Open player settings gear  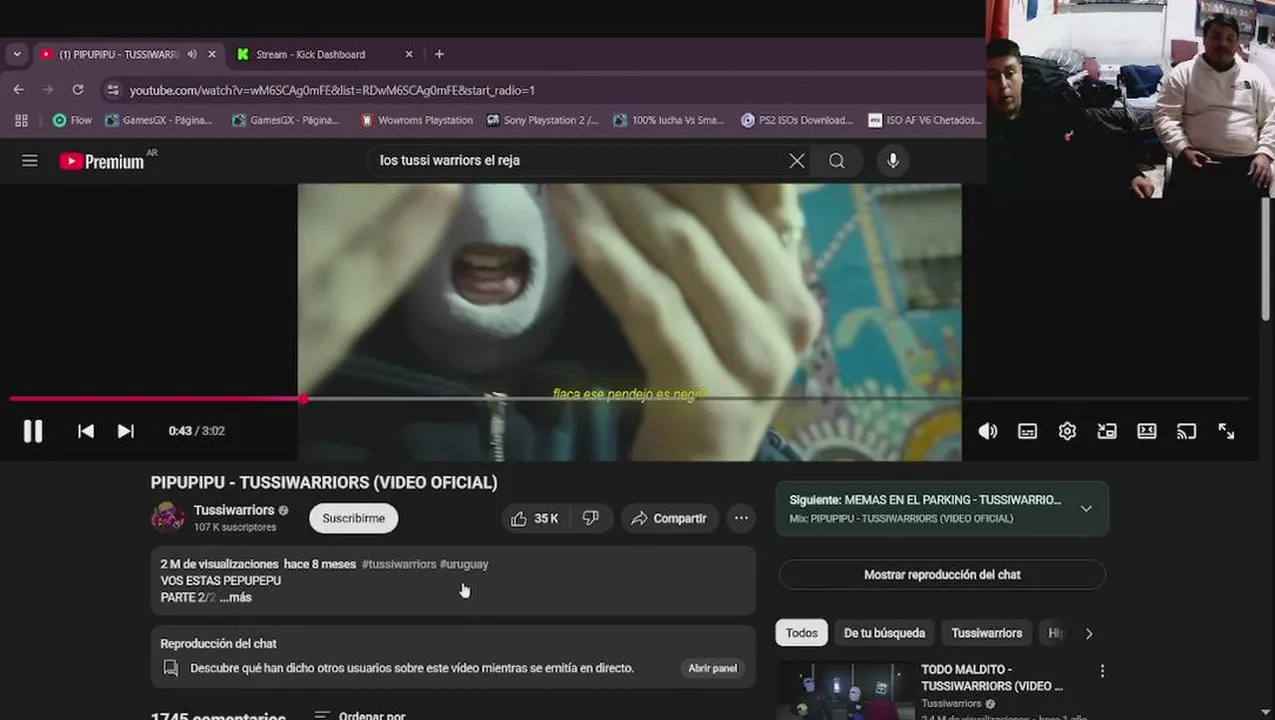coord(1067,431)
